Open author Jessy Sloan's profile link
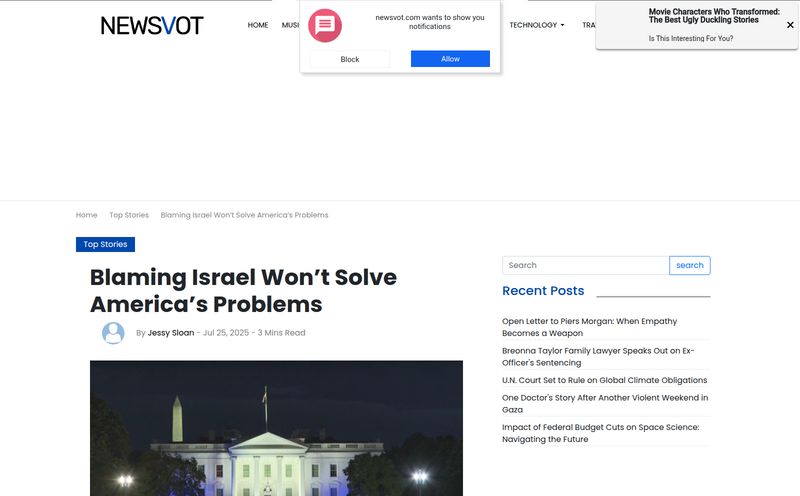This screenshot has height=496, width=800. coord(171,333)
